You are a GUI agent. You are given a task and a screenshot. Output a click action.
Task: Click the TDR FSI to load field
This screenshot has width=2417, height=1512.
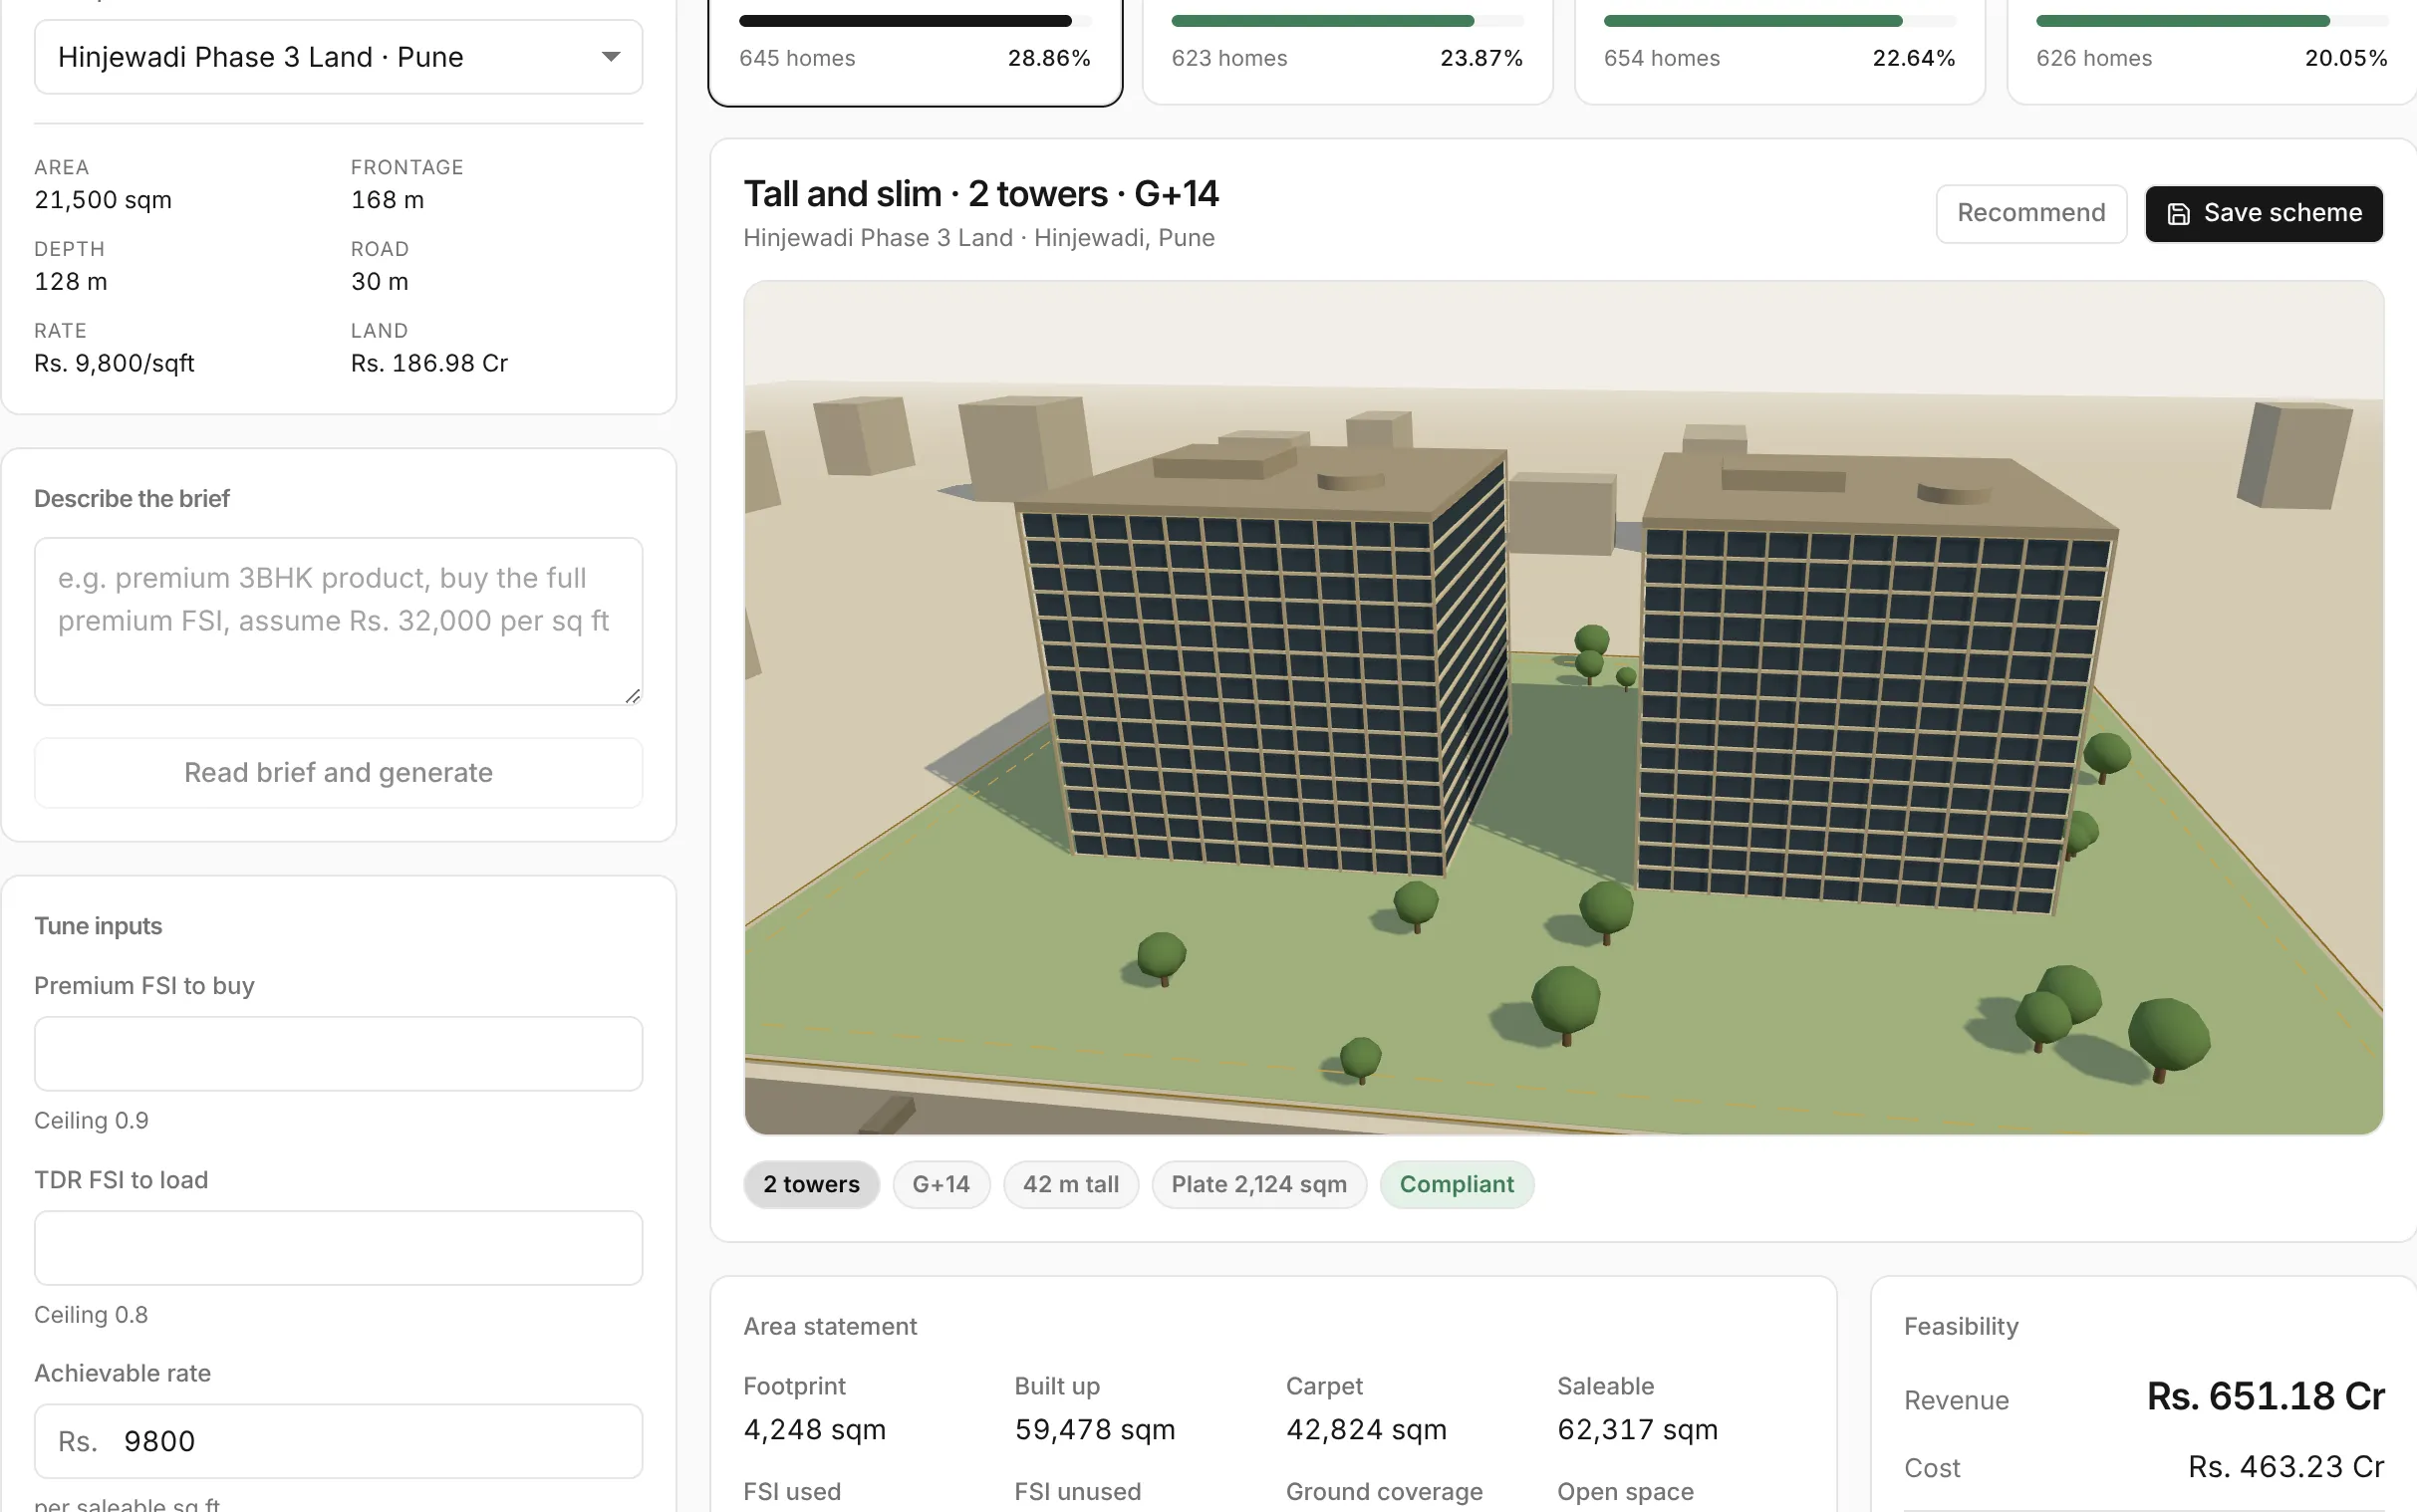(338, 1248)
